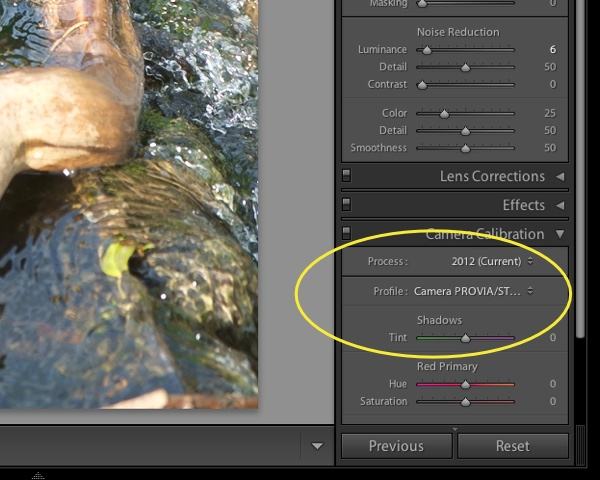The image size is (600, 480).
Task: Click the Luminance noise reduction slider handle
Action: 427,49
